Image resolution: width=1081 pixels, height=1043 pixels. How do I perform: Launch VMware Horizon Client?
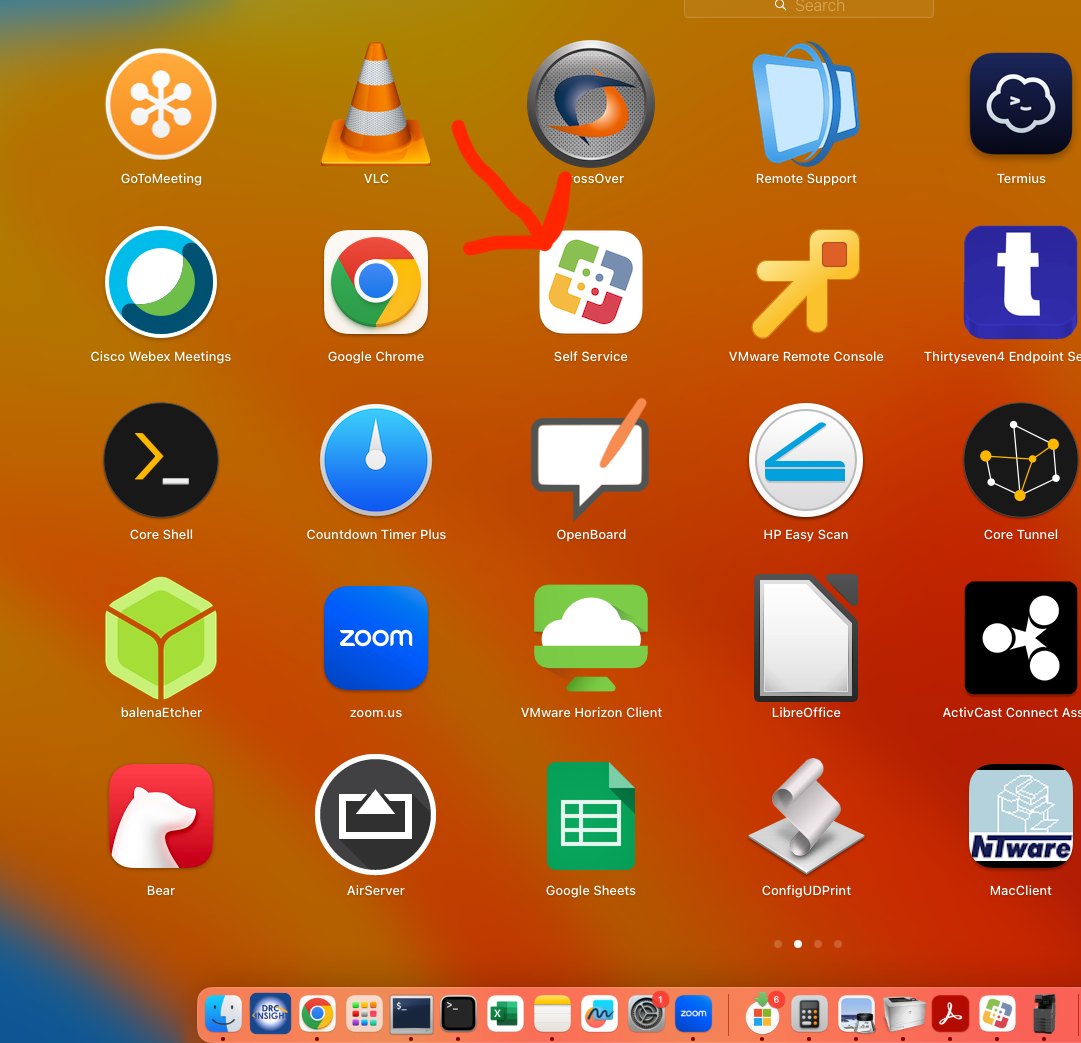pos(591,638)
